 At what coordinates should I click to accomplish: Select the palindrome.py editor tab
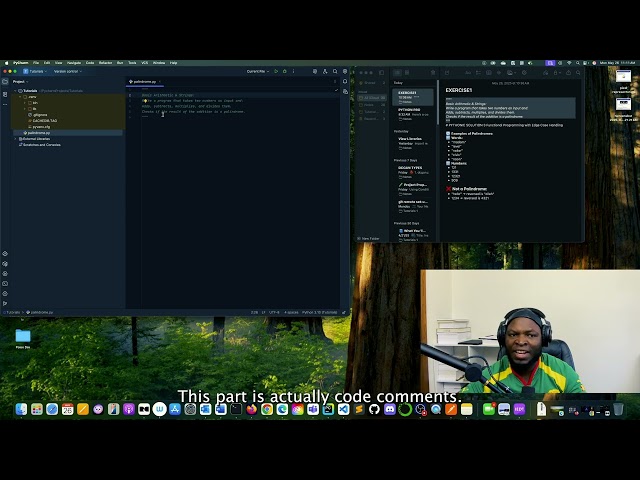point(144,82)
